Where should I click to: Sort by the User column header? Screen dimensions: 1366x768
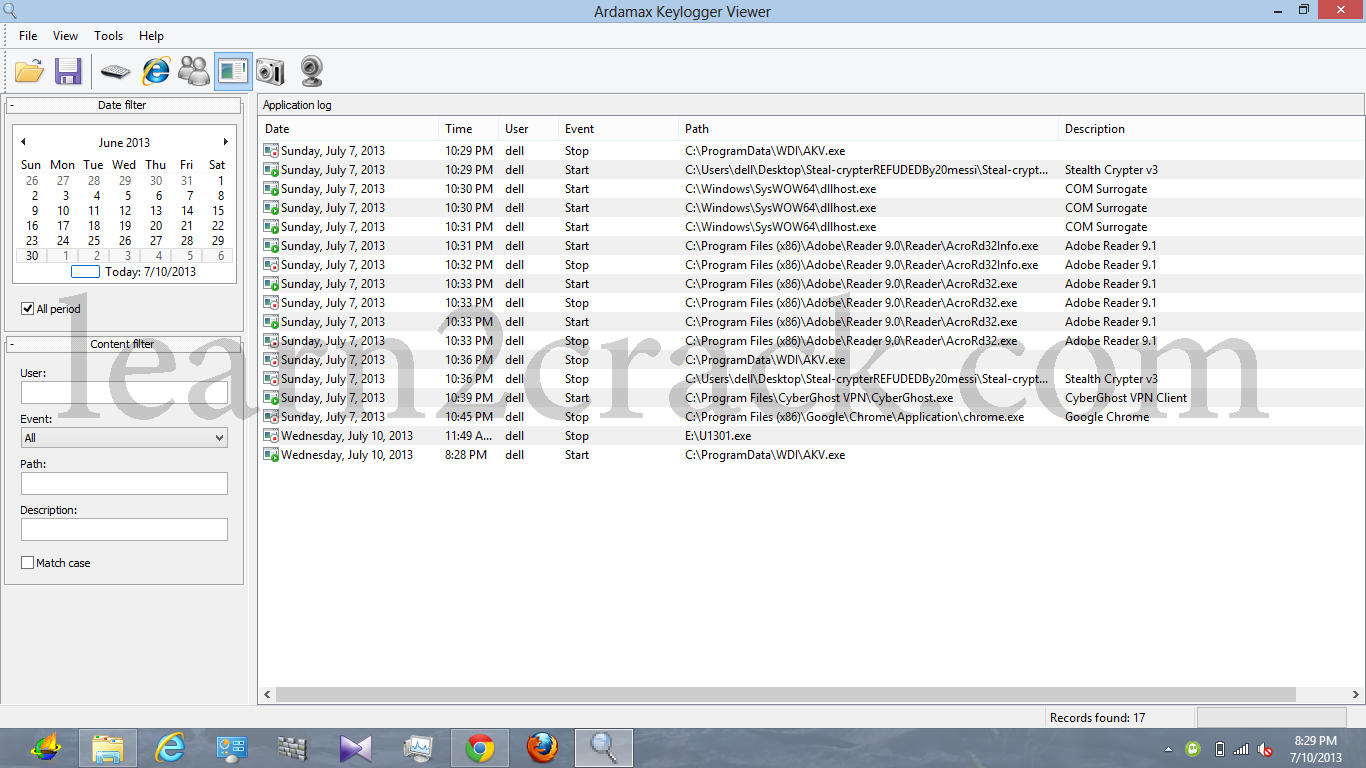(529, 129)
